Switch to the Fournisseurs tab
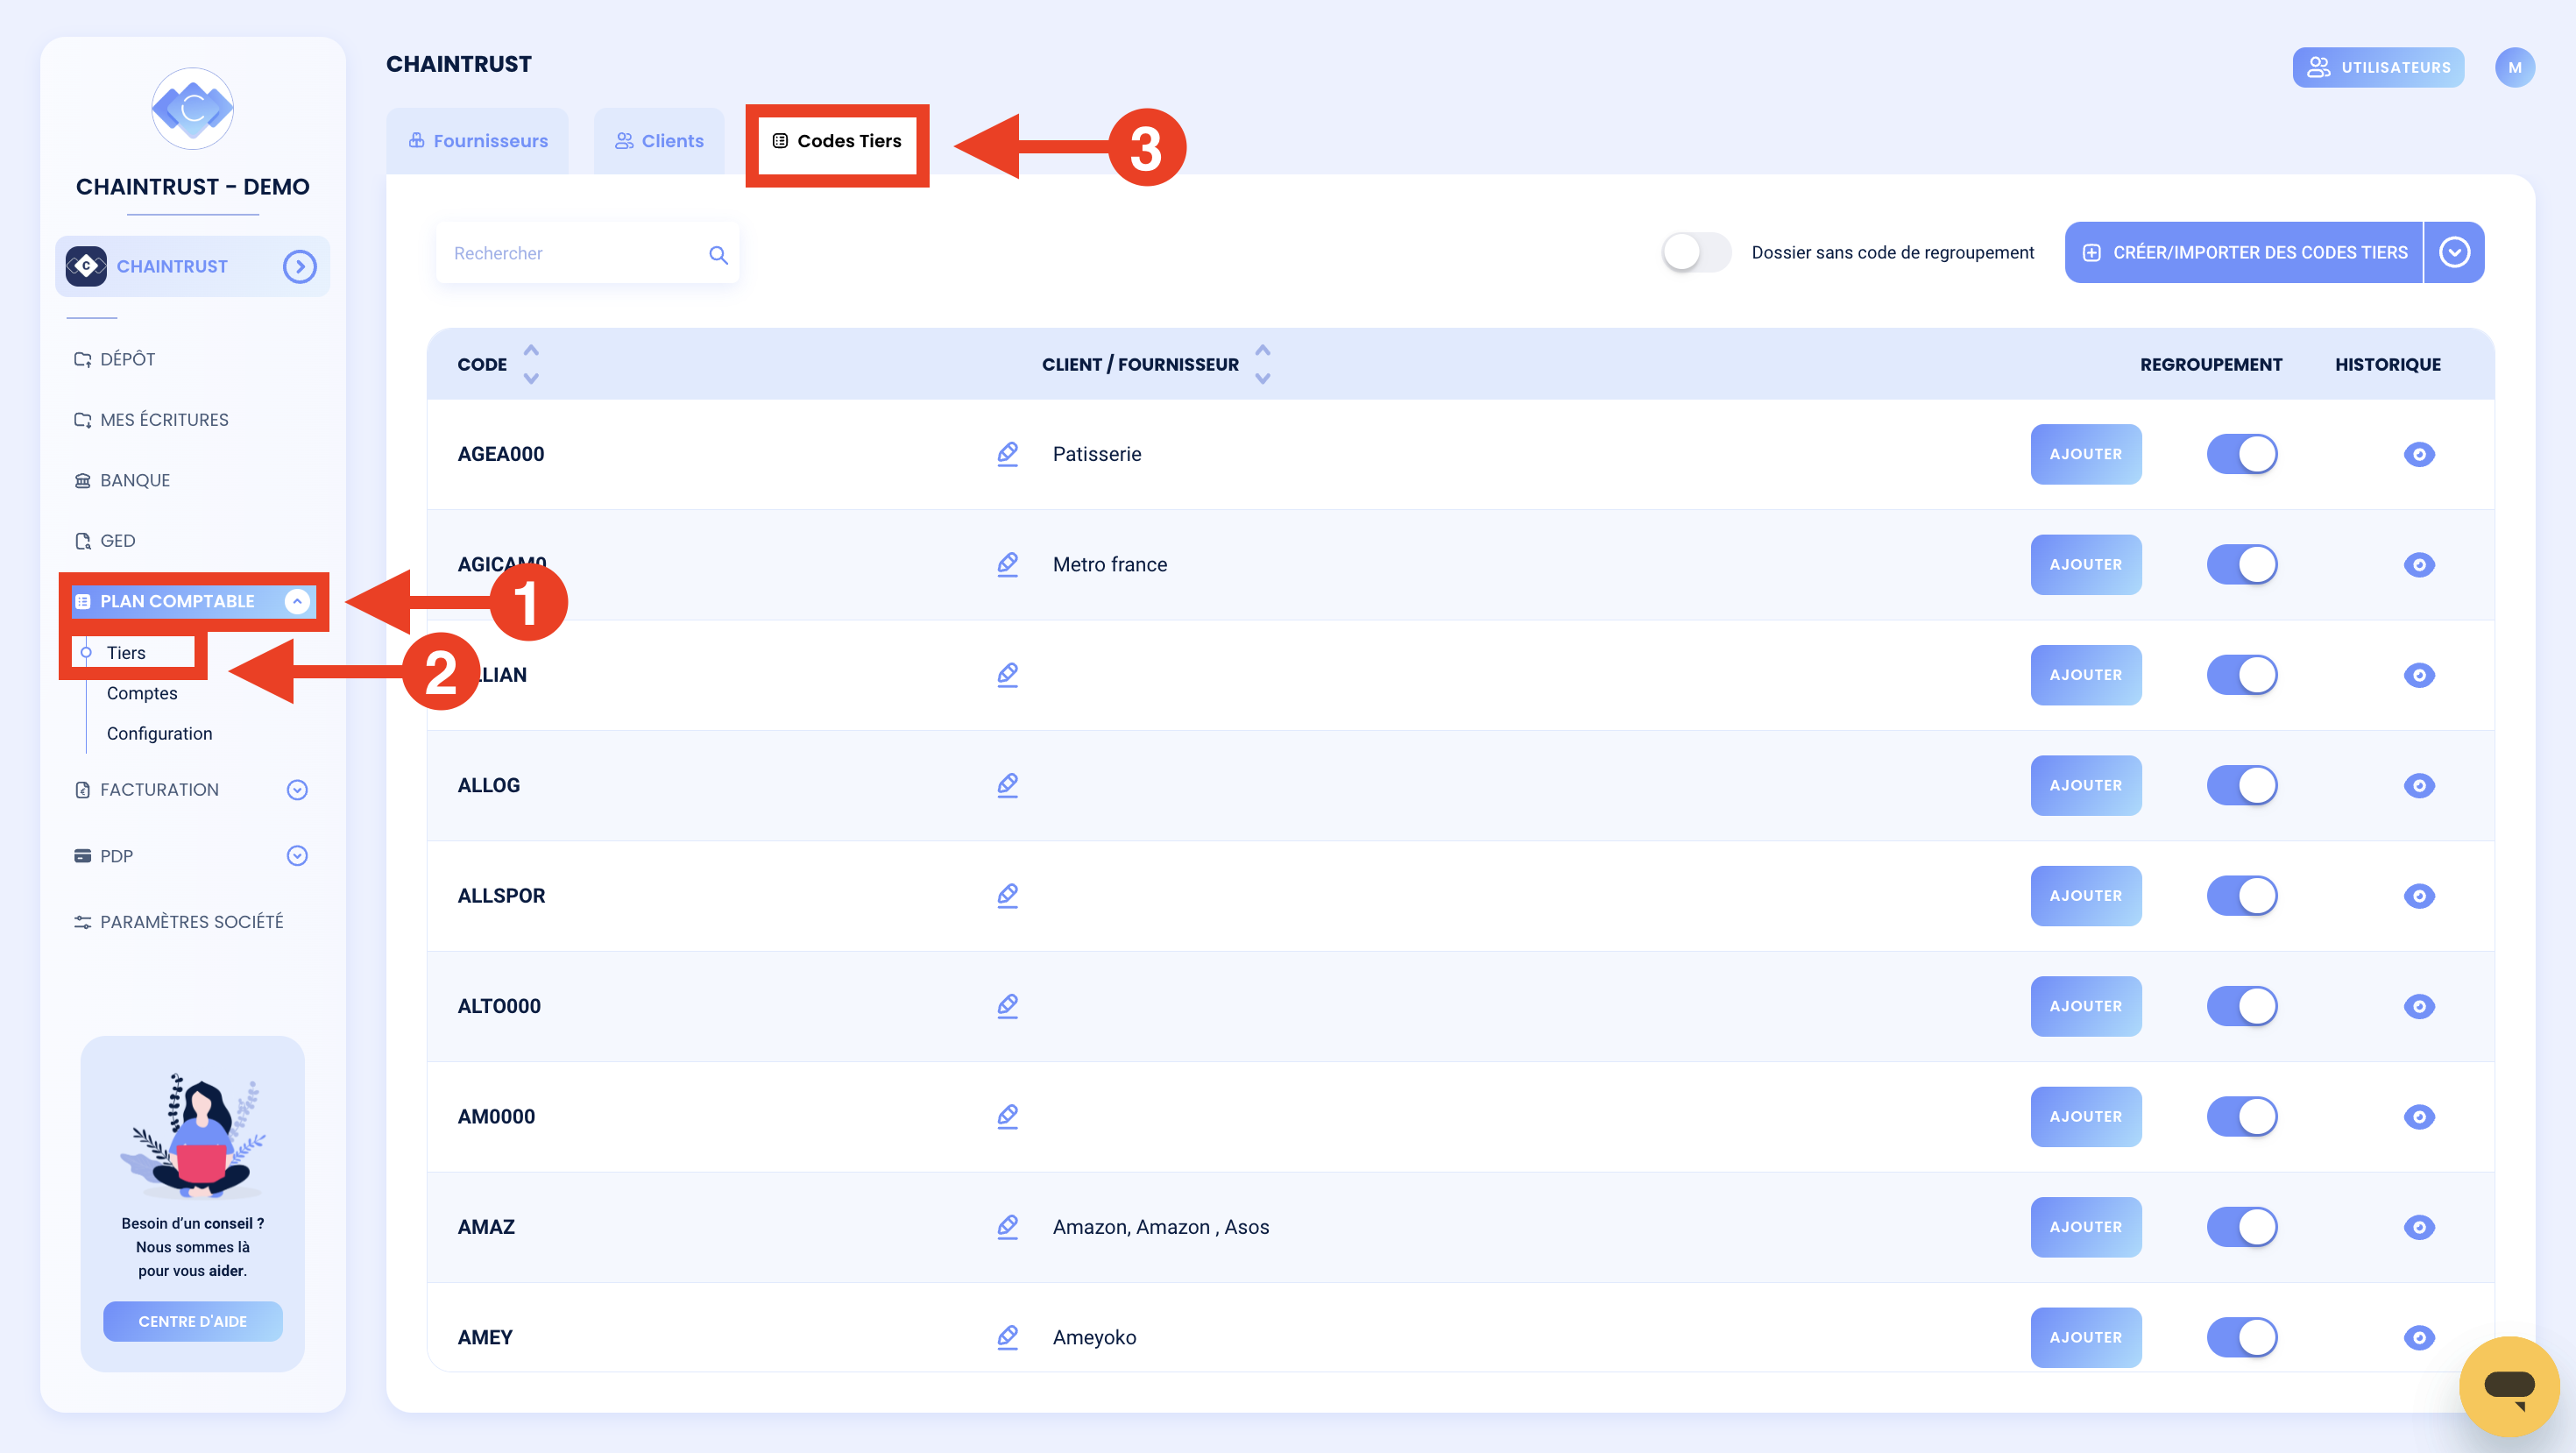The image size is (2576, 1453). (478, 141)
